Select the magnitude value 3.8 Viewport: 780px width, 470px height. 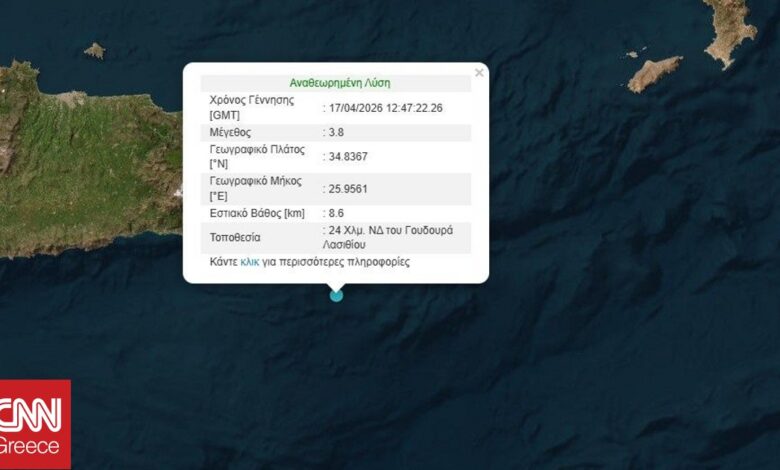coord(336,132)
